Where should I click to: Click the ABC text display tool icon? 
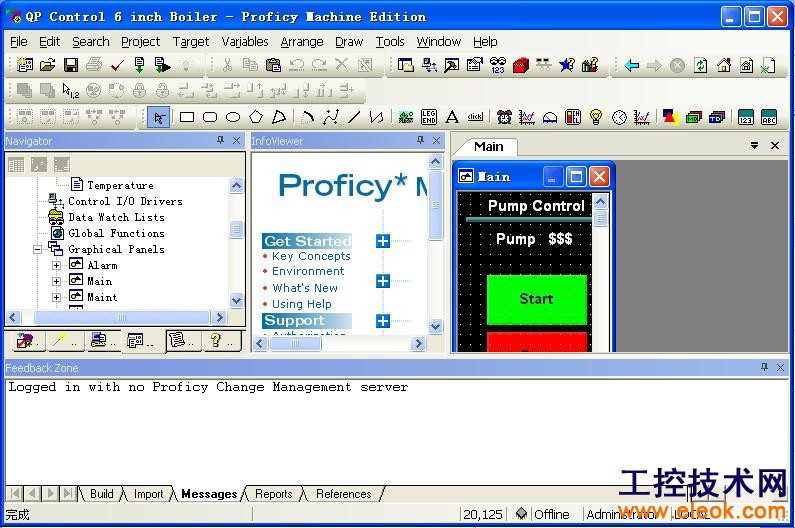pos(769,117)
